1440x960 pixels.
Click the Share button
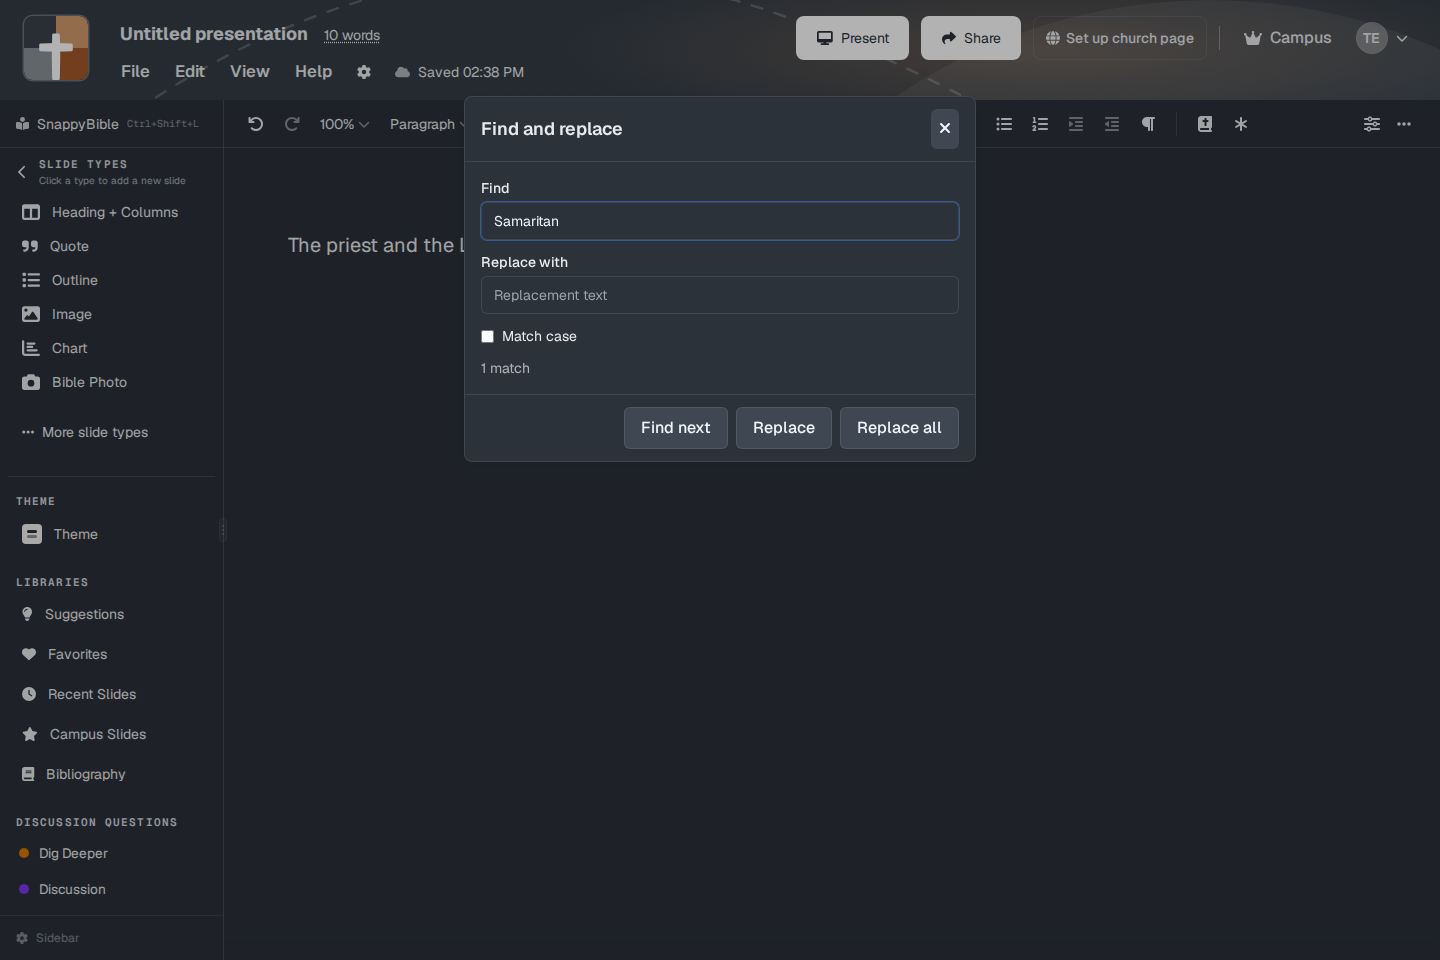point(971,38)
